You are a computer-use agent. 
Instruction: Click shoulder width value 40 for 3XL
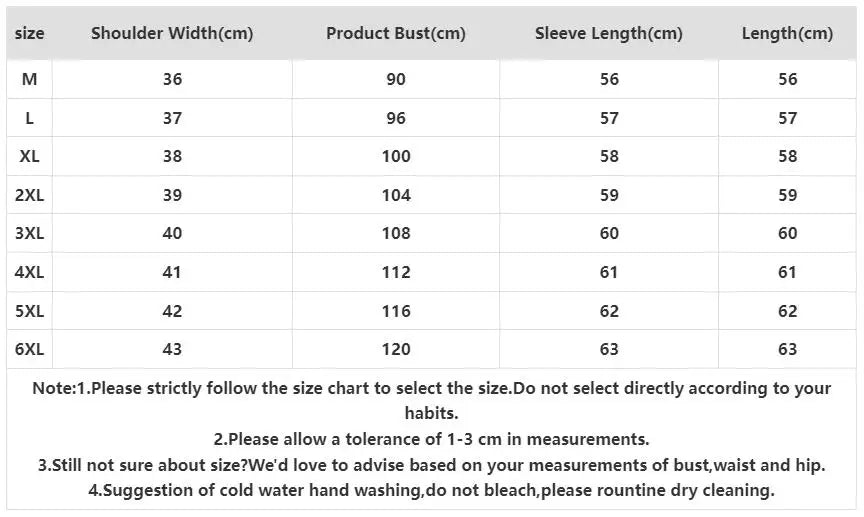pos(172,233)
